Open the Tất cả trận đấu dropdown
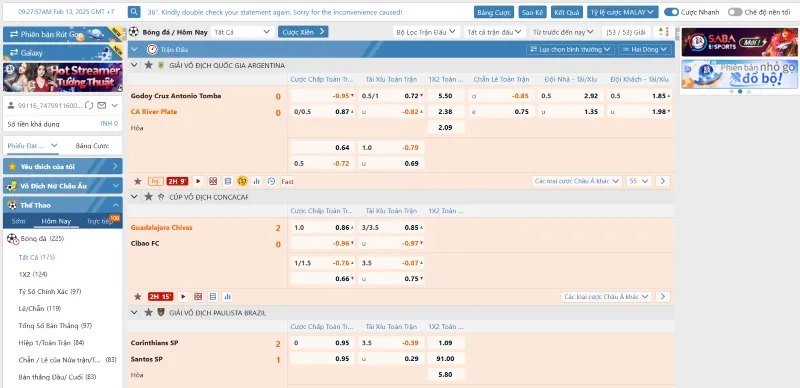The height and width of the screenshot is (388, 800). coord(494,32)
